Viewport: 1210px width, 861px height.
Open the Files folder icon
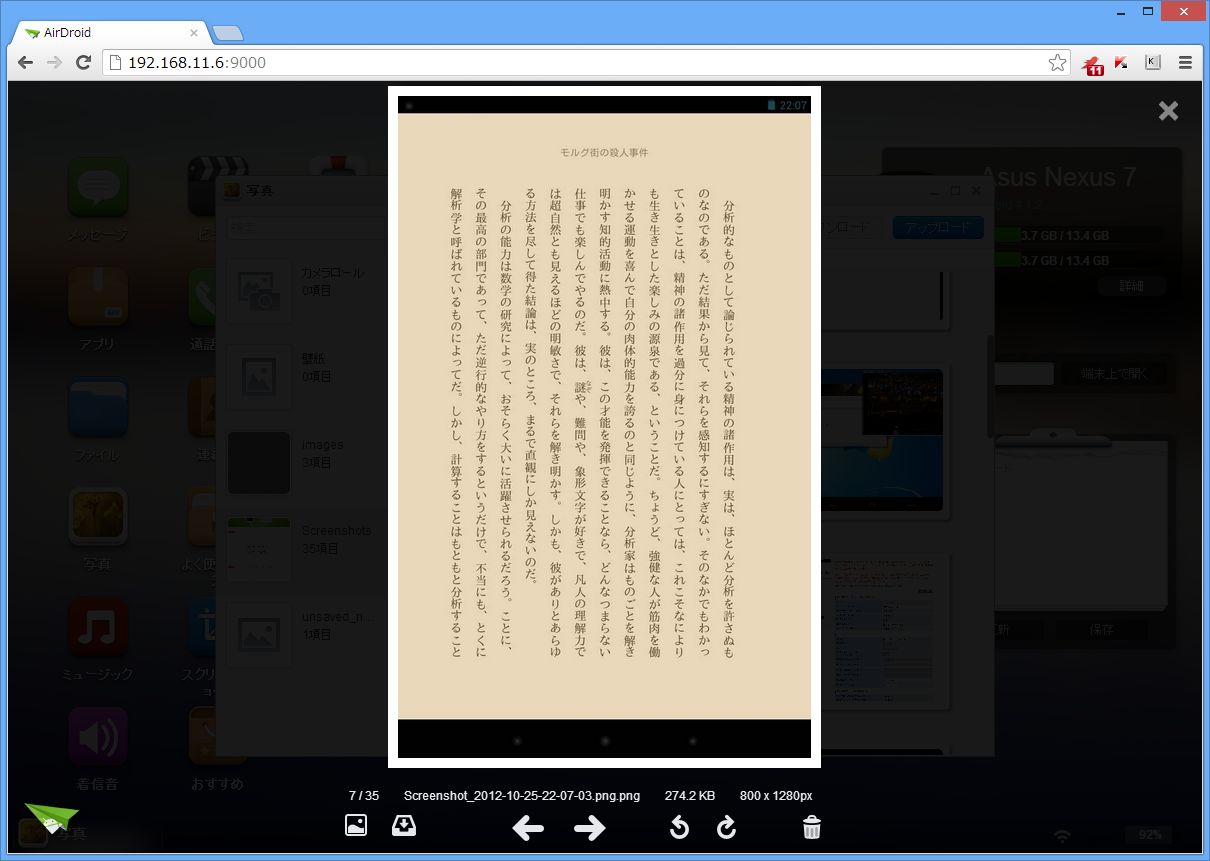point(97,407)
